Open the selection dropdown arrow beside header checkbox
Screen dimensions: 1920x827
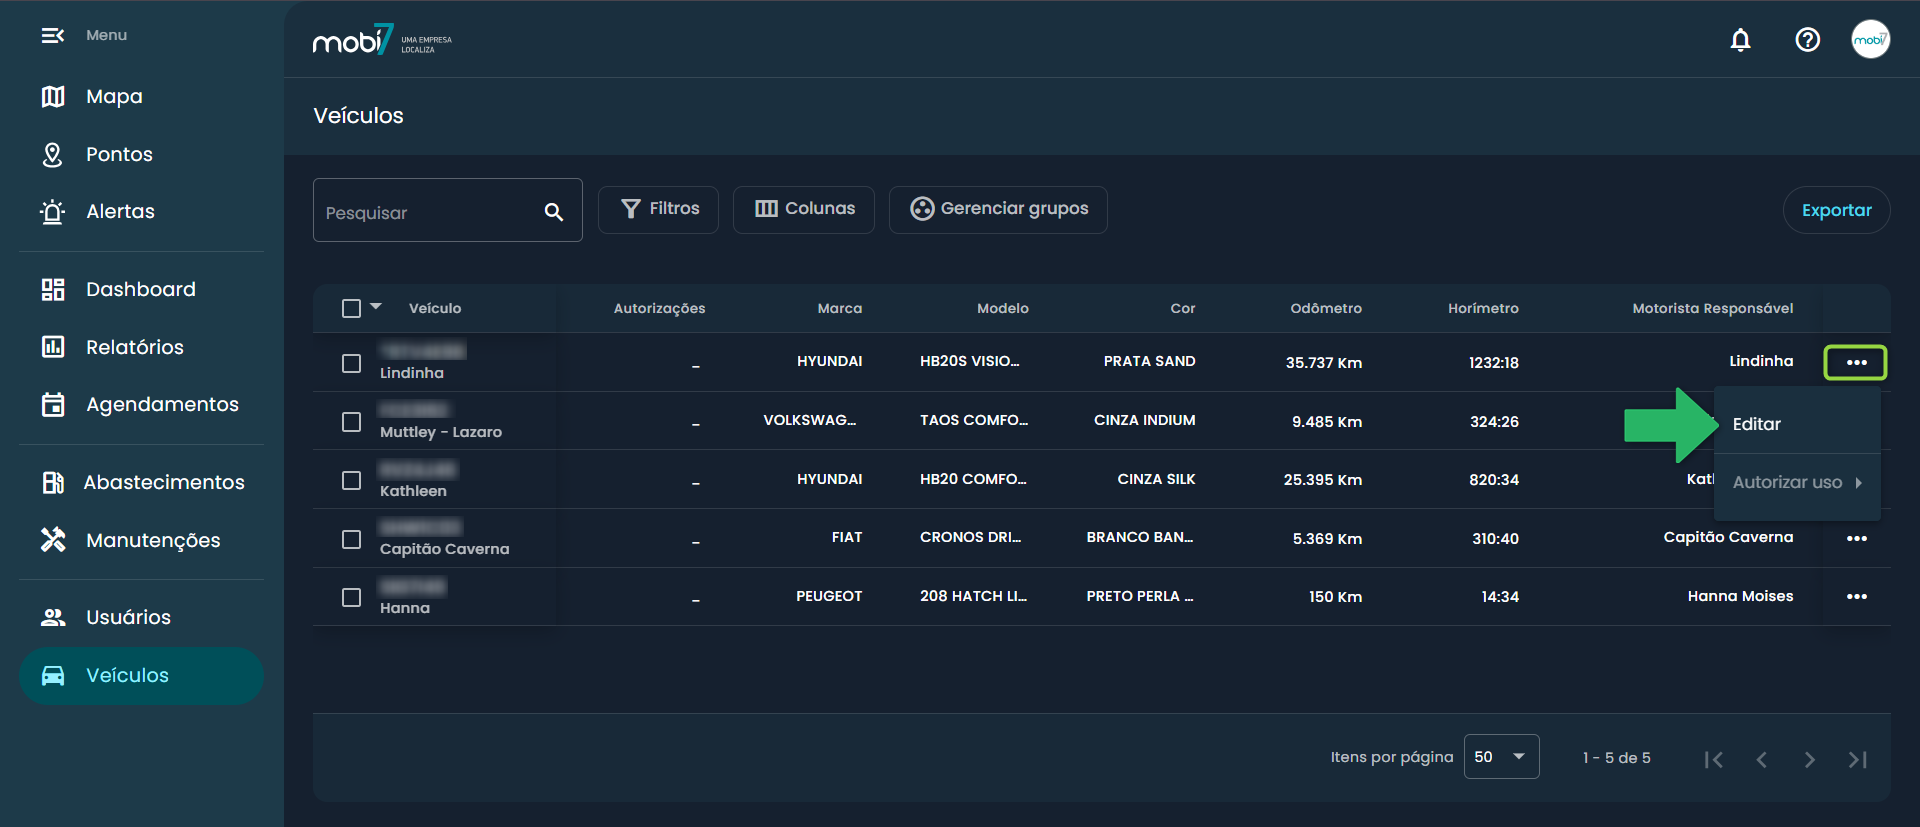376,307
